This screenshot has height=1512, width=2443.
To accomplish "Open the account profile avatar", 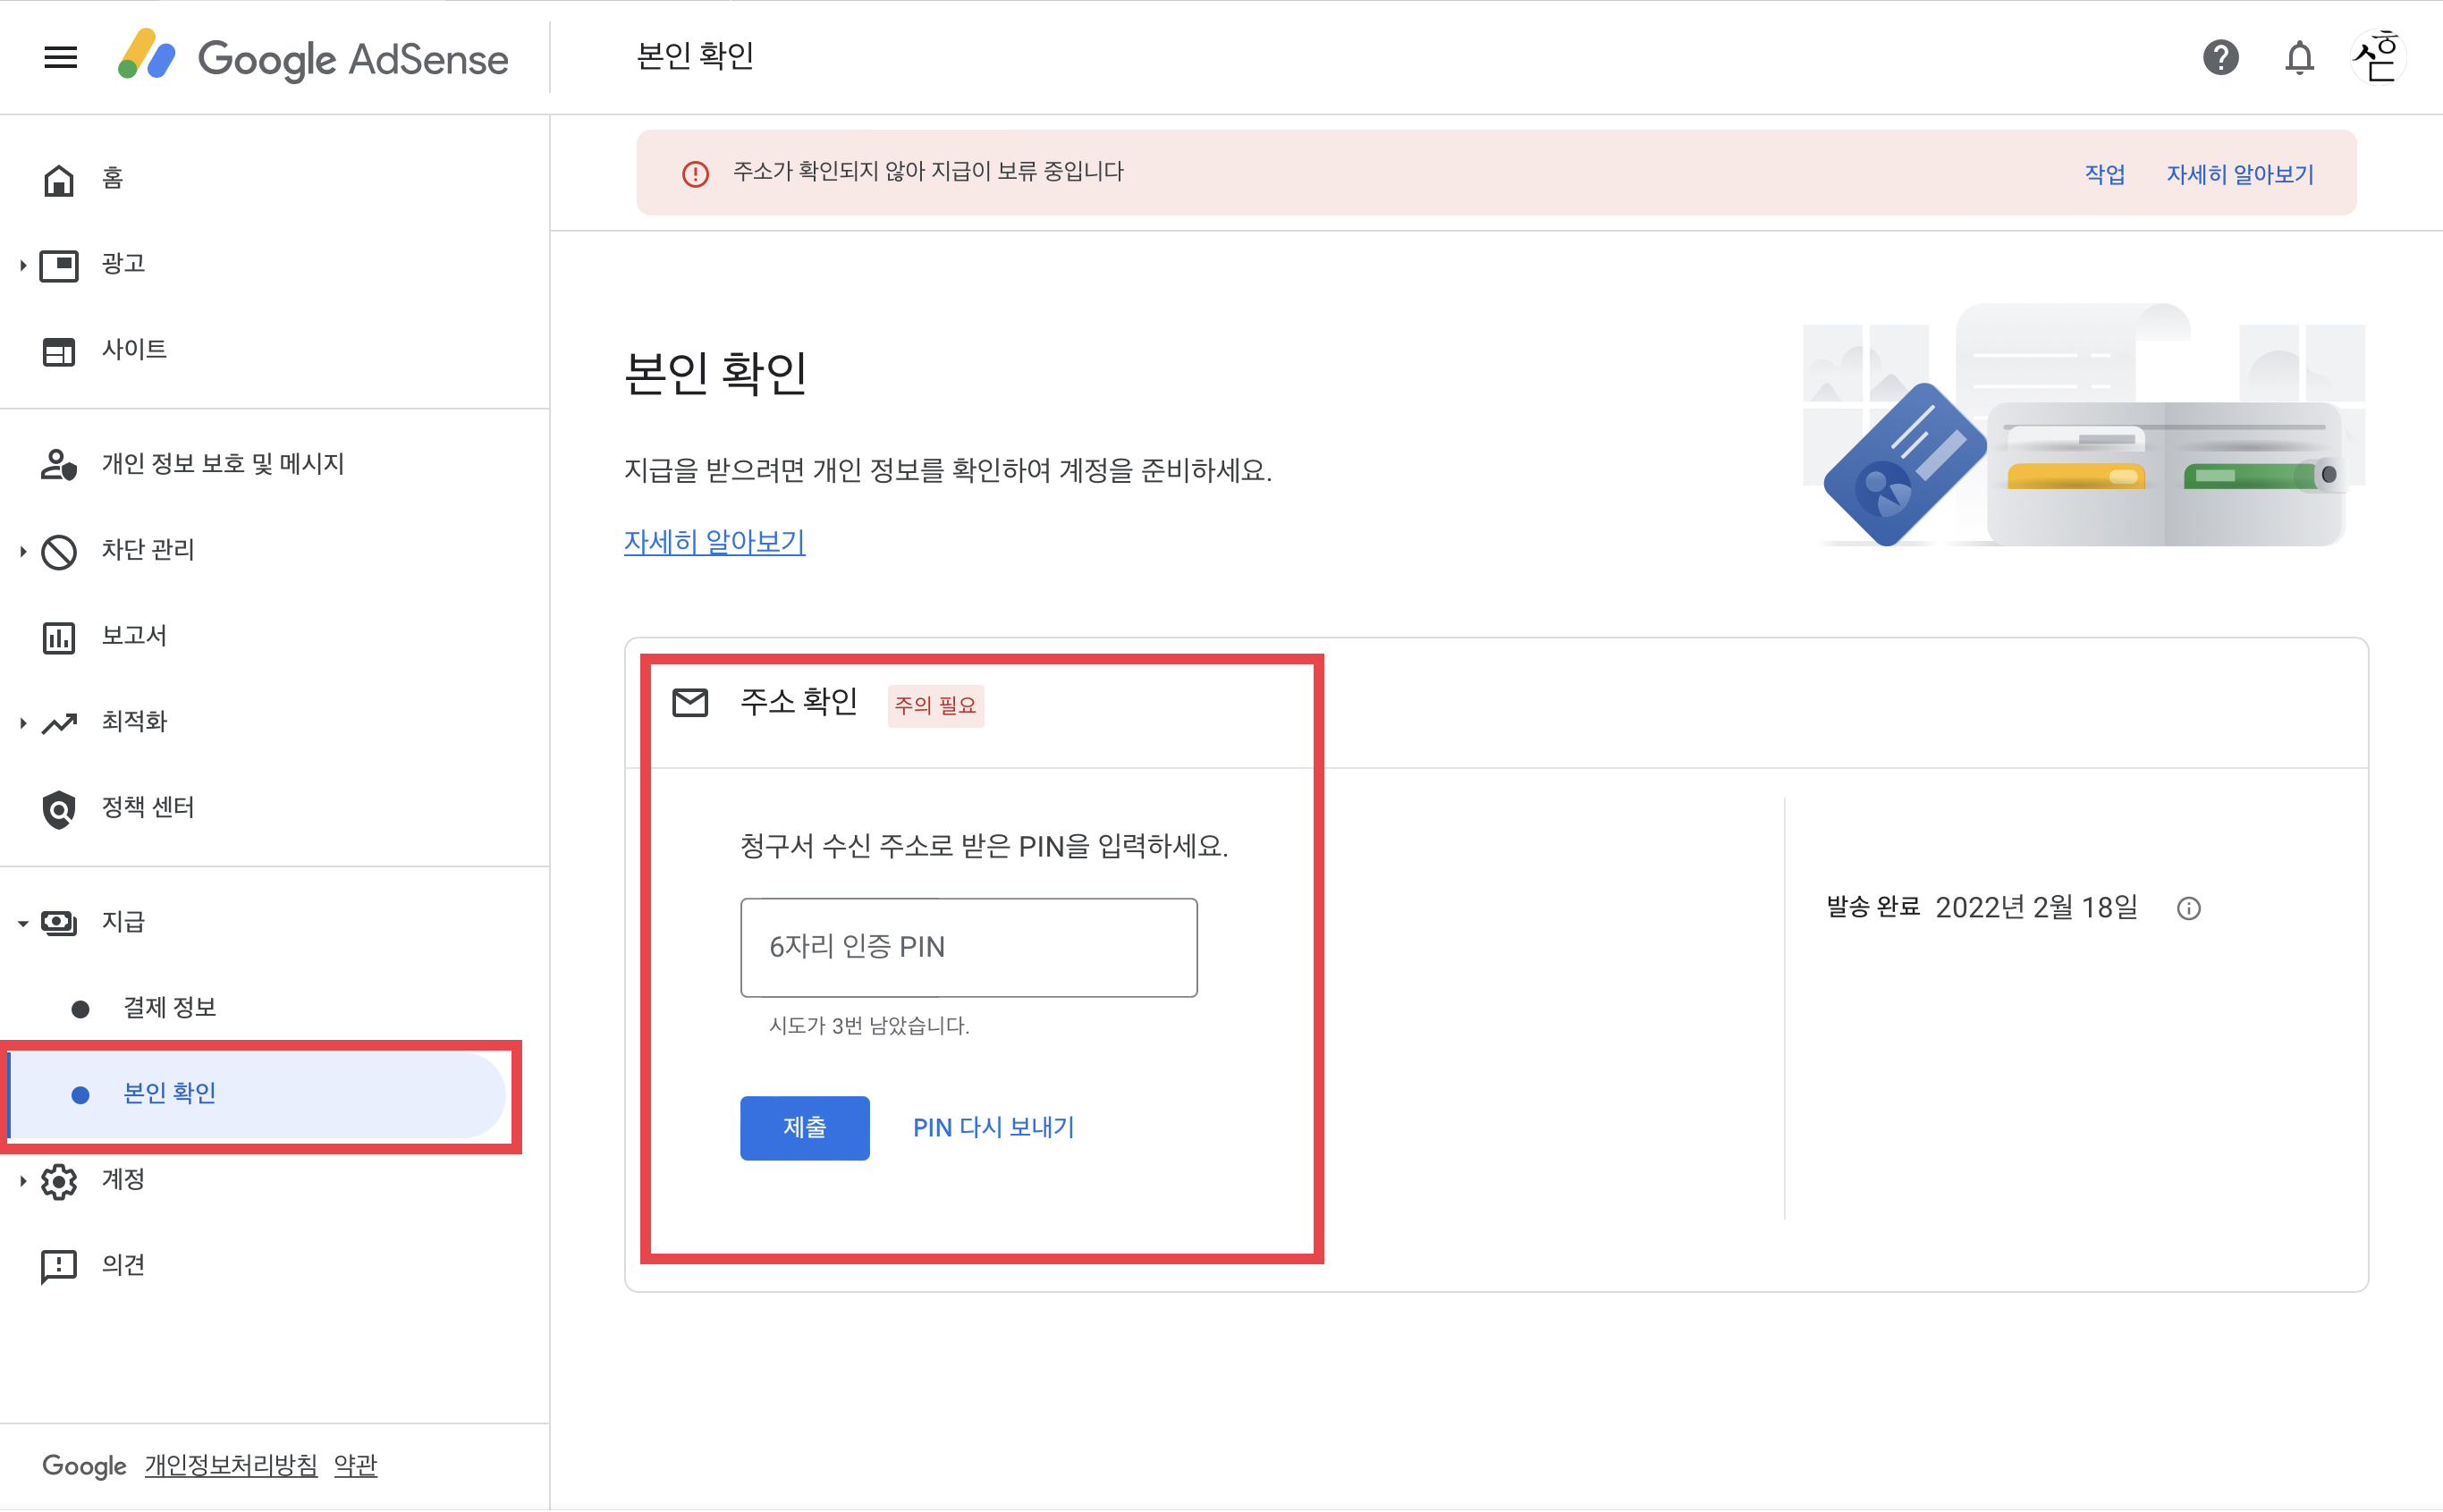I will coord(2377,57).
